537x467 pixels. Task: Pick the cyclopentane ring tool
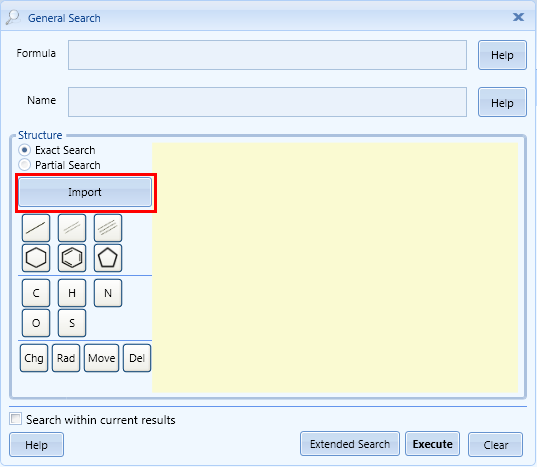click(x=108, y=258)
